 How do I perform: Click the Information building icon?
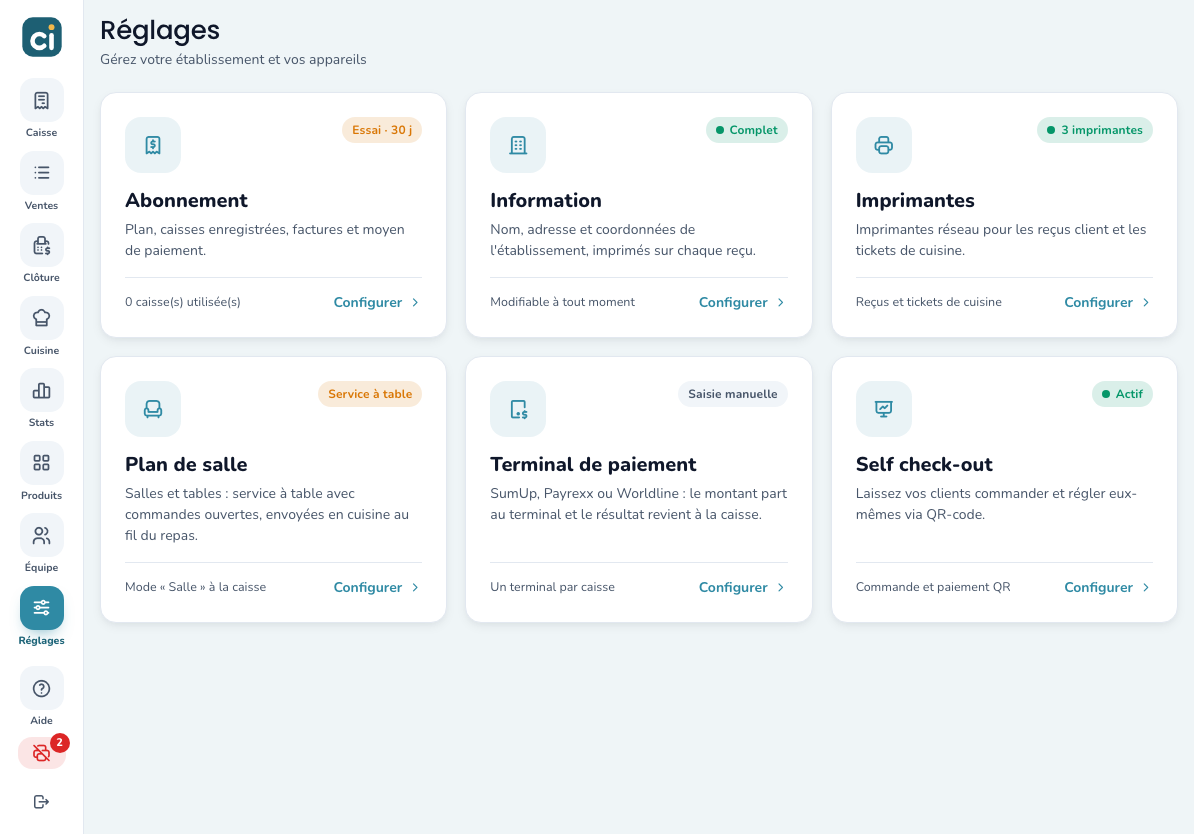(519, 145)
